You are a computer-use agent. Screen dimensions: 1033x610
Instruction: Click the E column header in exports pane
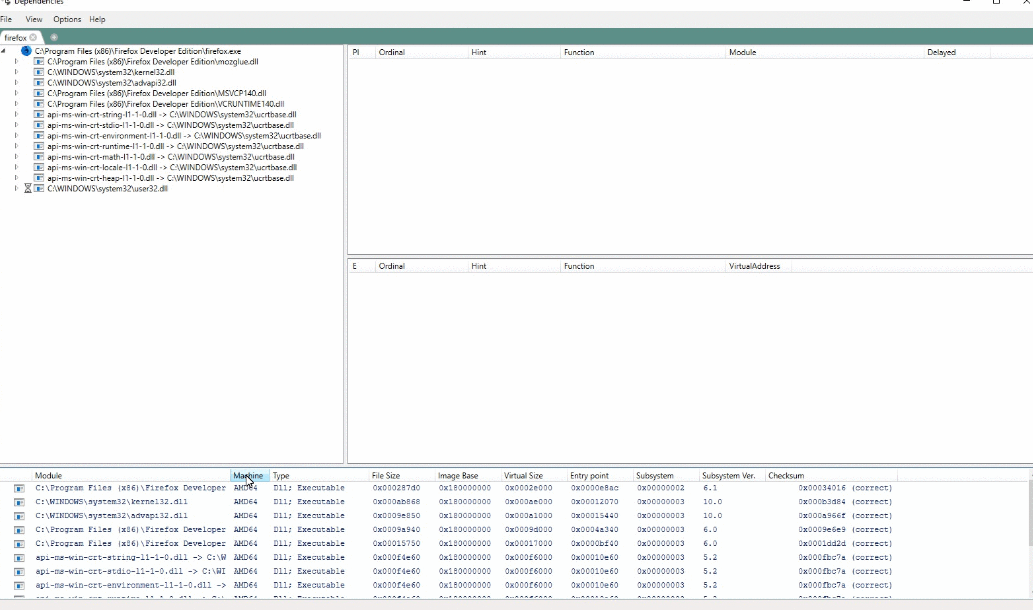click(361, 266)
